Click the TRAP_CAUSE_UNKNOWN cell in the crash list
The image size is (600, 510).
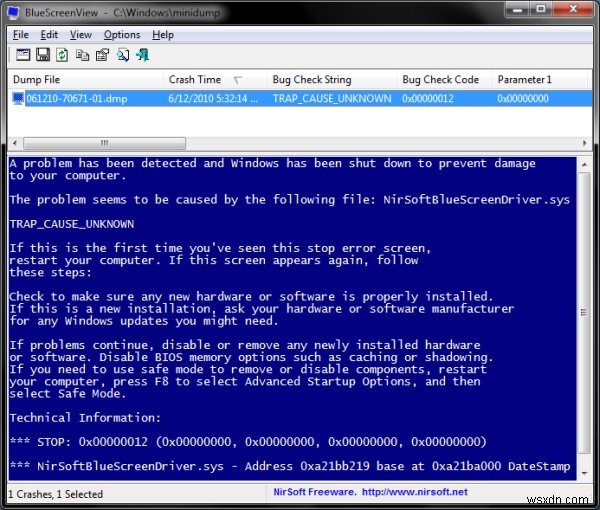coord(332,99)
